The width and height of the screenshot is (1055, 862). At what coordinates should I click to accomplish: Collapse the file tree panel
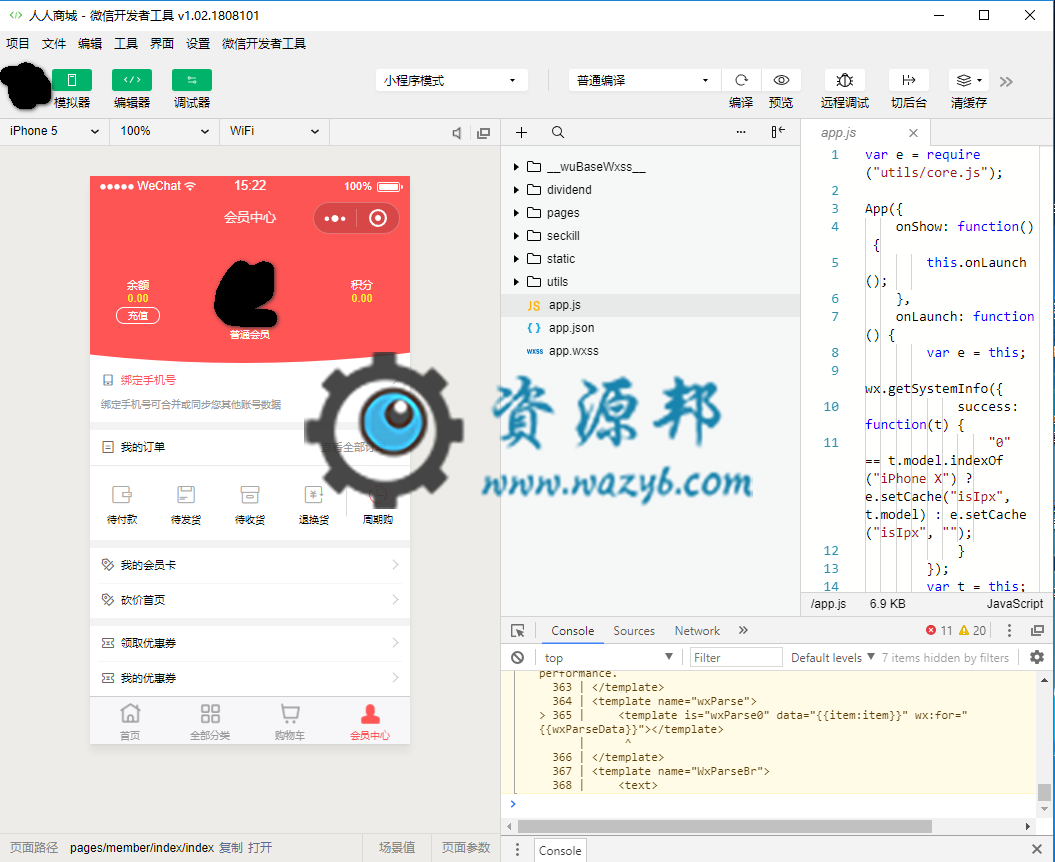(778, 132)
